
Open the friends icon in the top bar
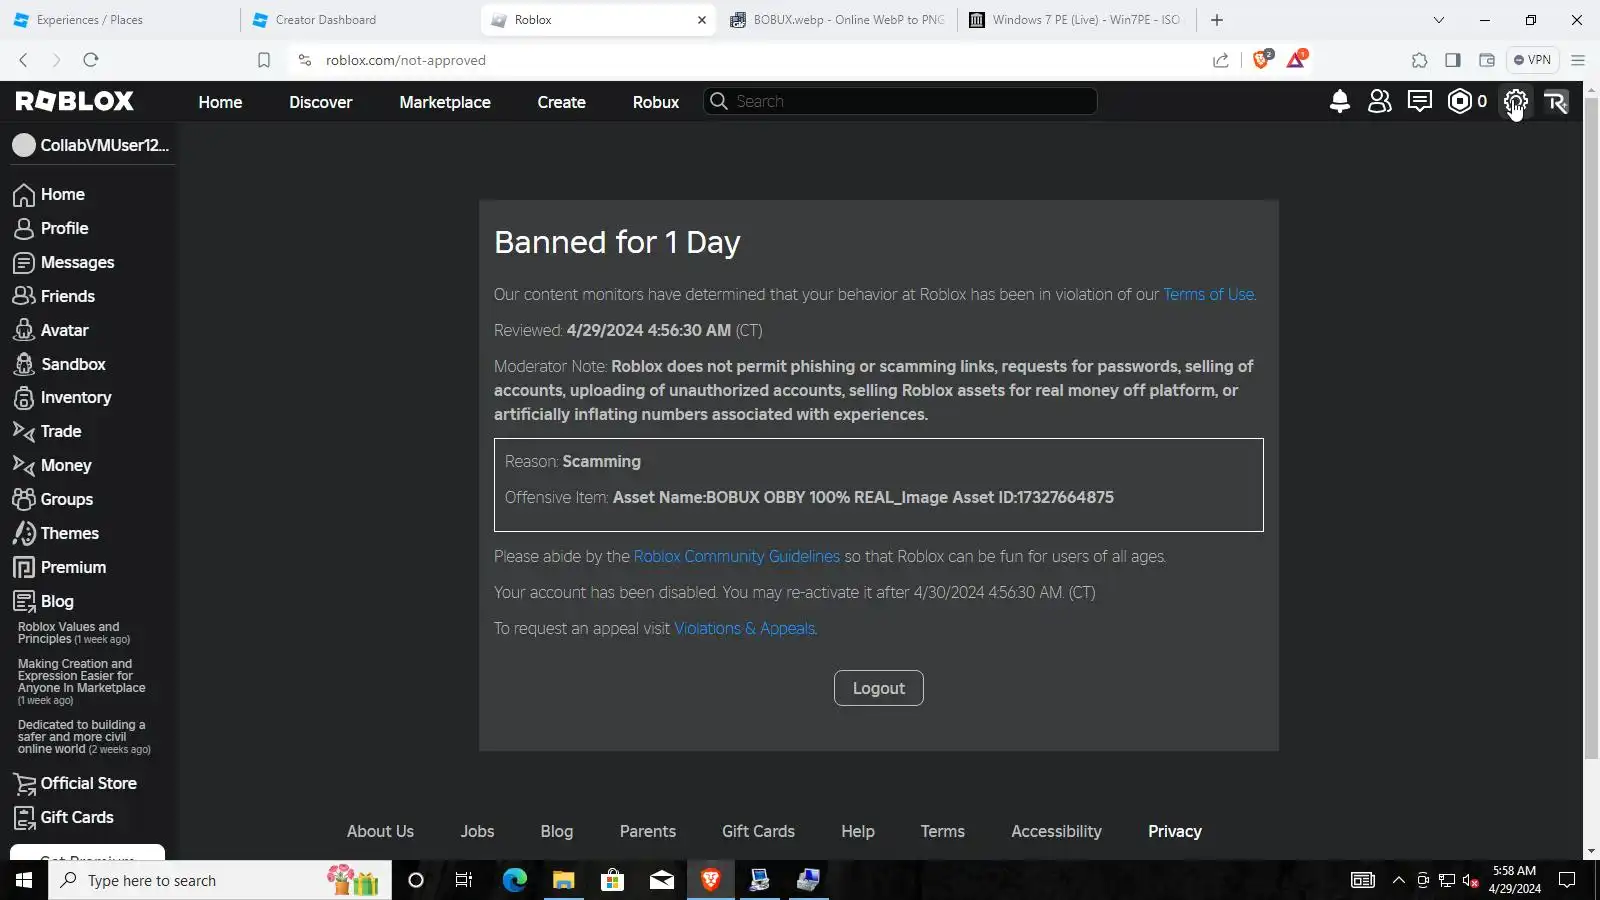tap(1380, 101)
